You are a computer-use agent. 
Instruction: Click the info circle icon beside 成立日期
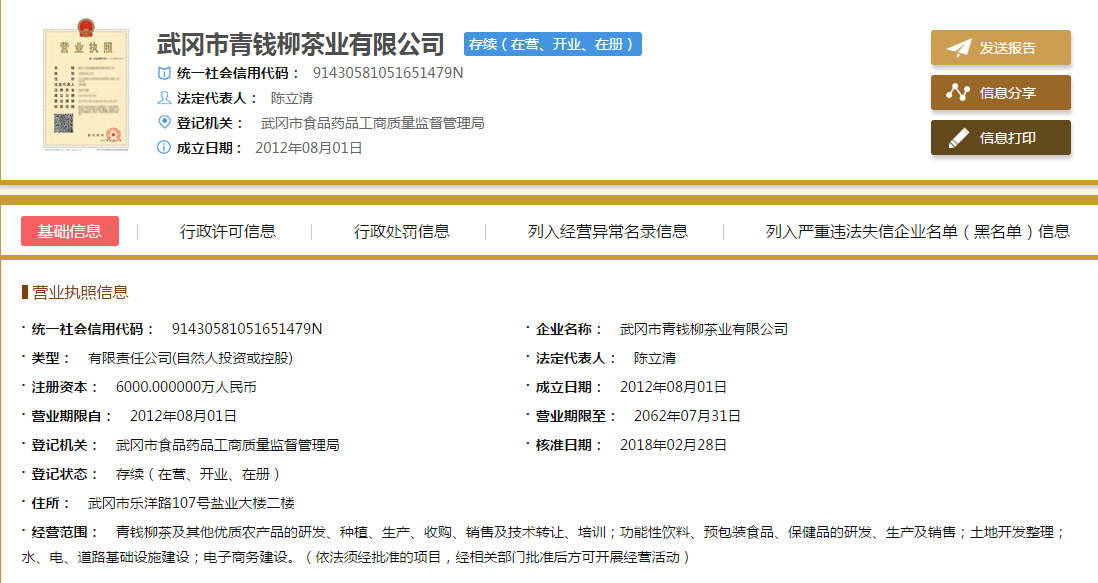coord(165,148)
